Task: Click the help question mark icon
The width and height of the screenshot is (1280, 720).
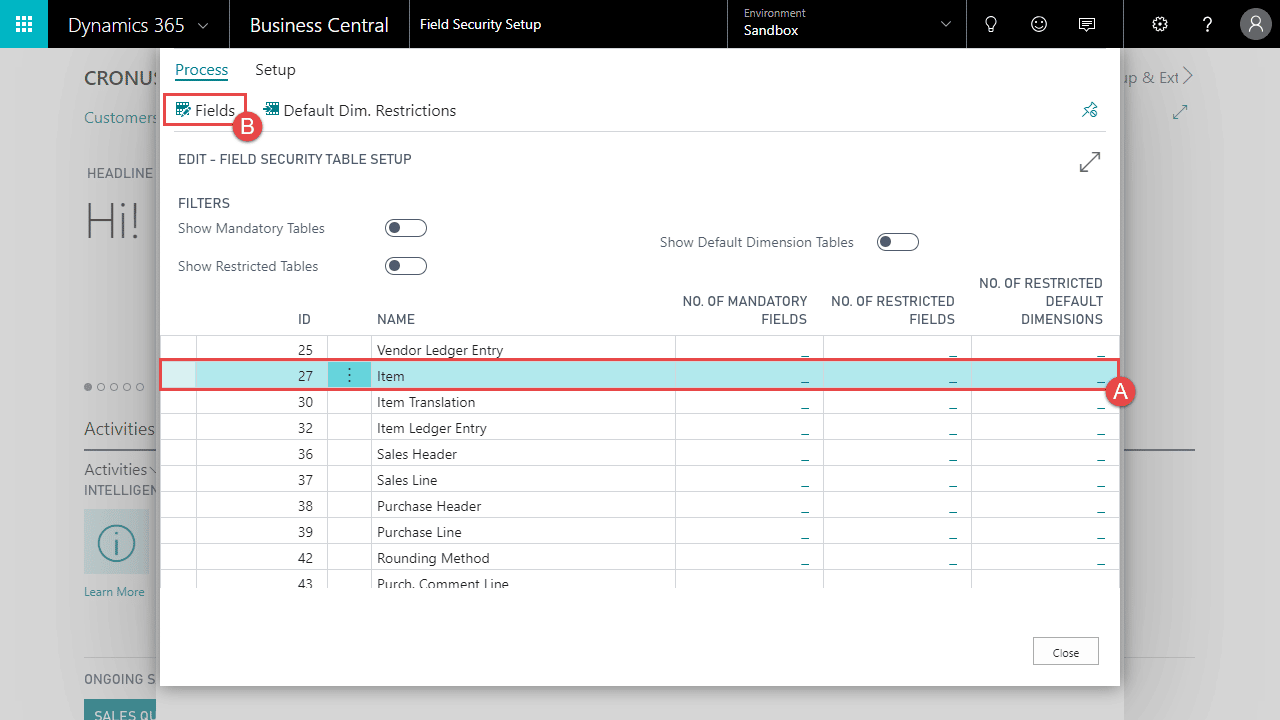Action: (x=1208, y=24)
